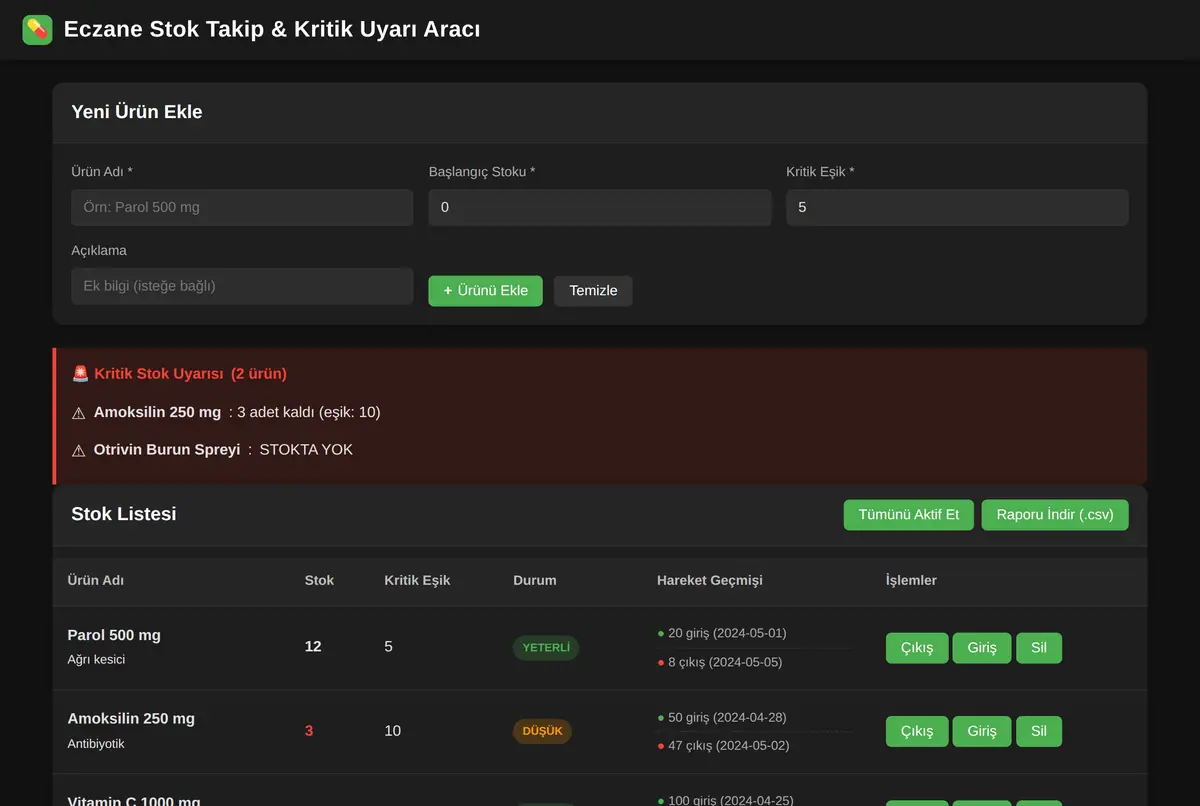Click the İşlemler column header

[x=911, y=580]
